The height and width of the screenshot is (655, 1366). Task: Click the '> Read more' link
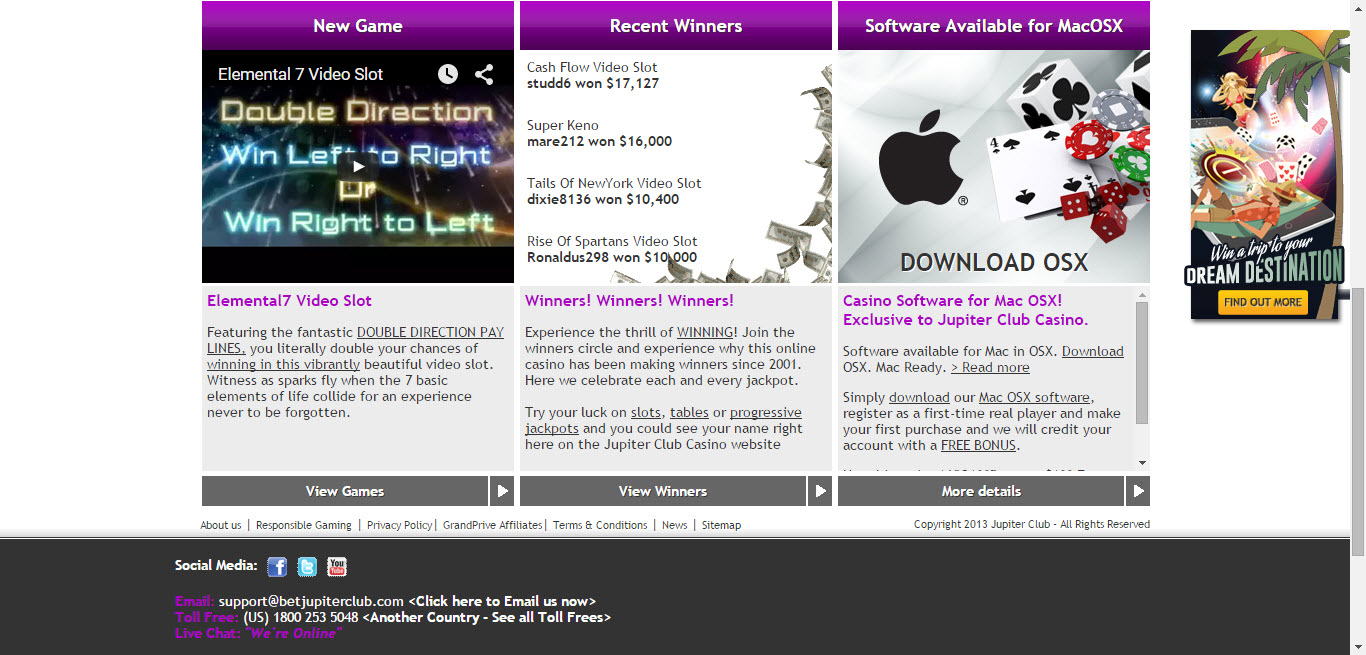(x=990, y=367)
